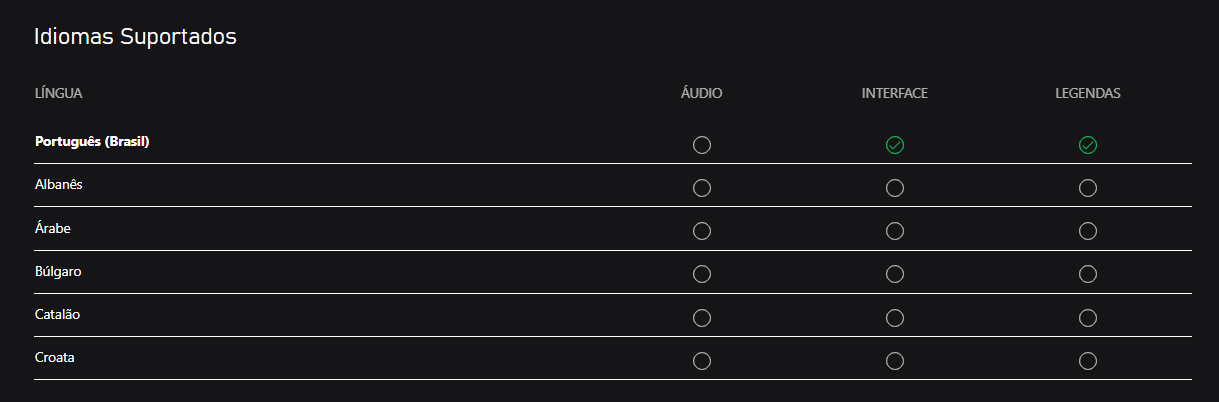Click the Catalão language name
Viewport: 1219px width, 402px height.
(x=58, y=314)
